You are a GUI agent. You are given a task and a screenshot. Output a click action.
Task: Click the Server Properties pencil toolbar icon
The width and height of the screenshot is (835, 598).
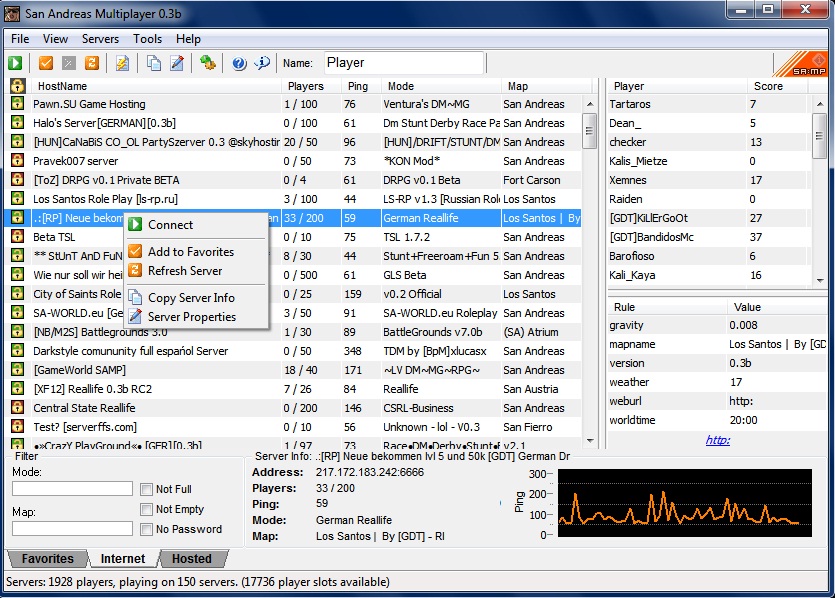point(177,63)
